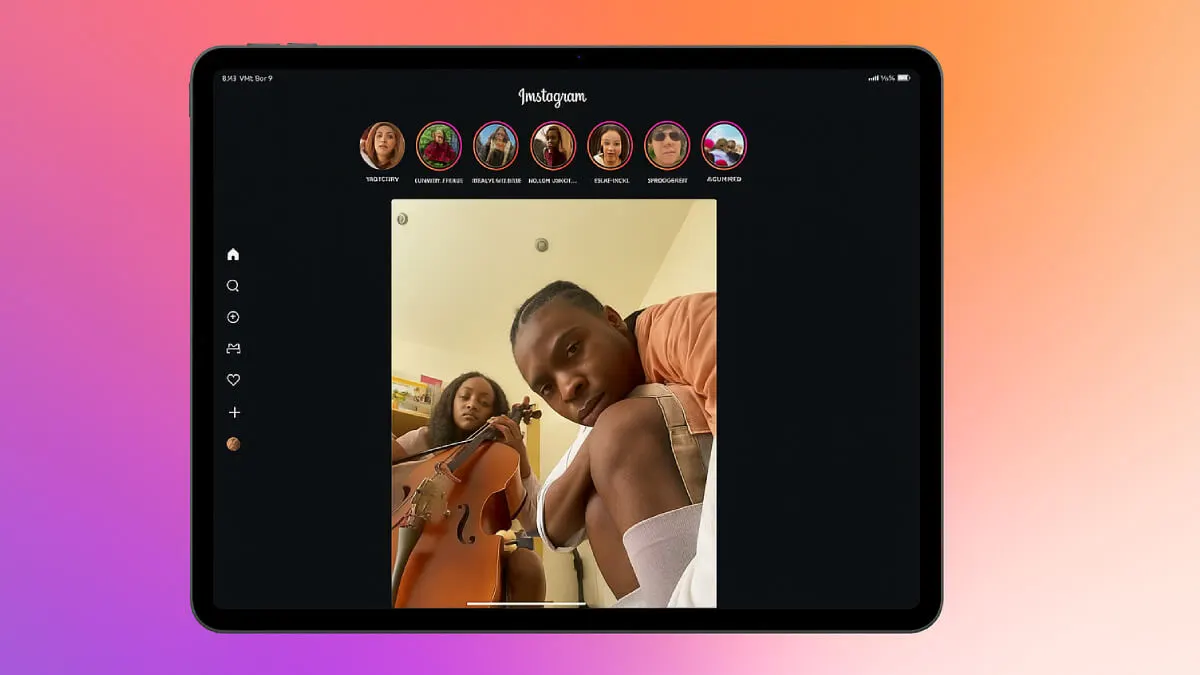The width and height of the screenshot is (1200, 675).
Task: Tap the story labeled ESLAF-INCKL
Action: pos(610,146)
